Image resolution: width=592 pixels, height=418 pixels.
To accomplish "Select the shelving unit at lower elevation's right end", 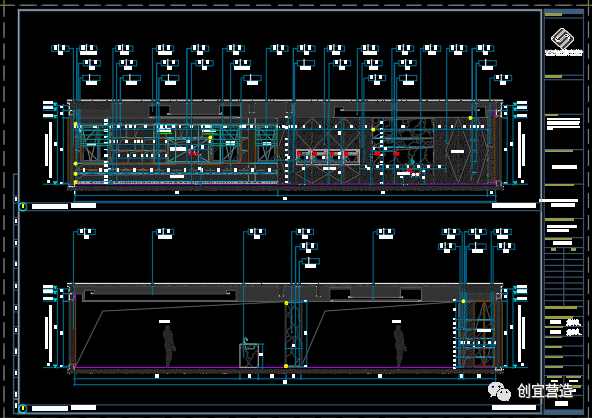I will (x=476, y=334).
